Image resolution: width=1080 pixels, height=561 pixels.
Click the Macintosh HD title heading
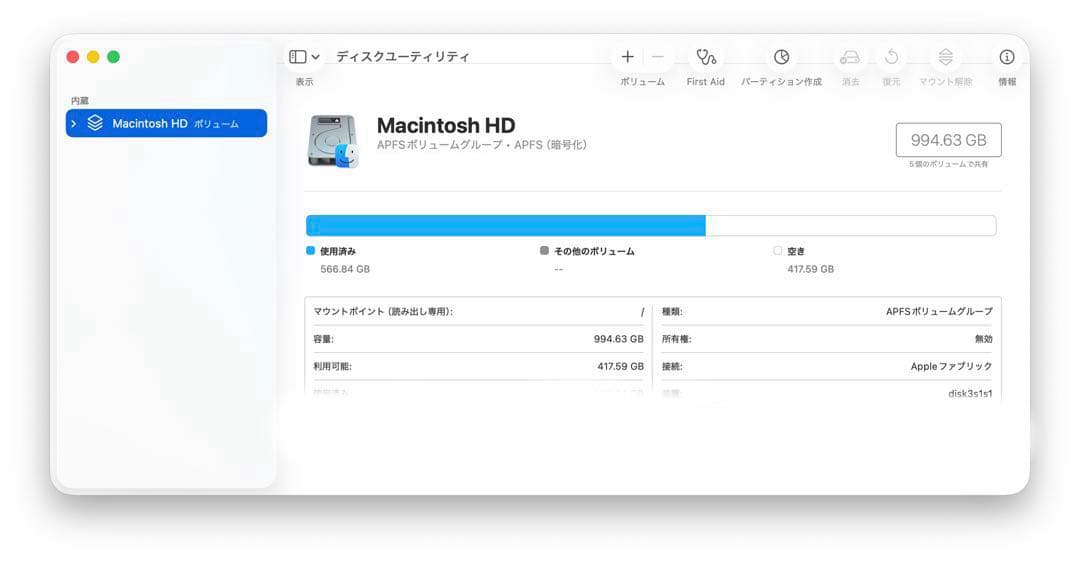pyautogui.click(x=446, y=125)
